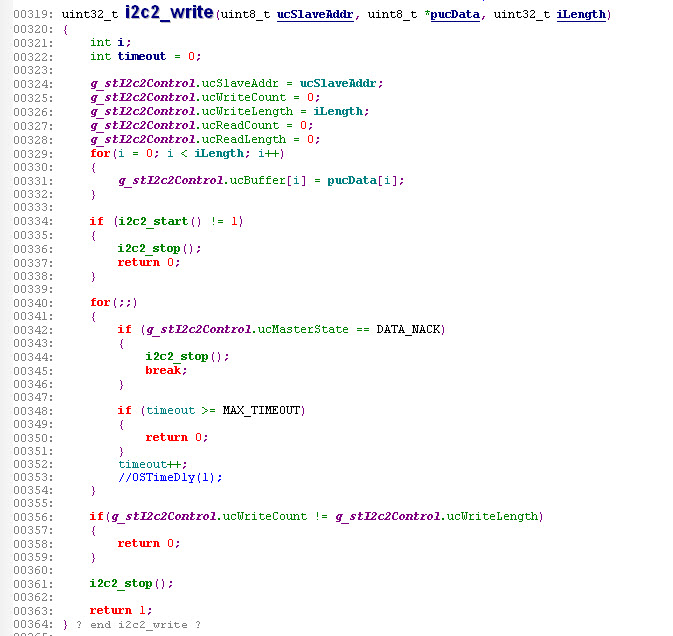Click g_stI2c2Control in the ucMasterState check
Image resolution: width=673 pixels, height=636 pixels.
tap(199, 329)
